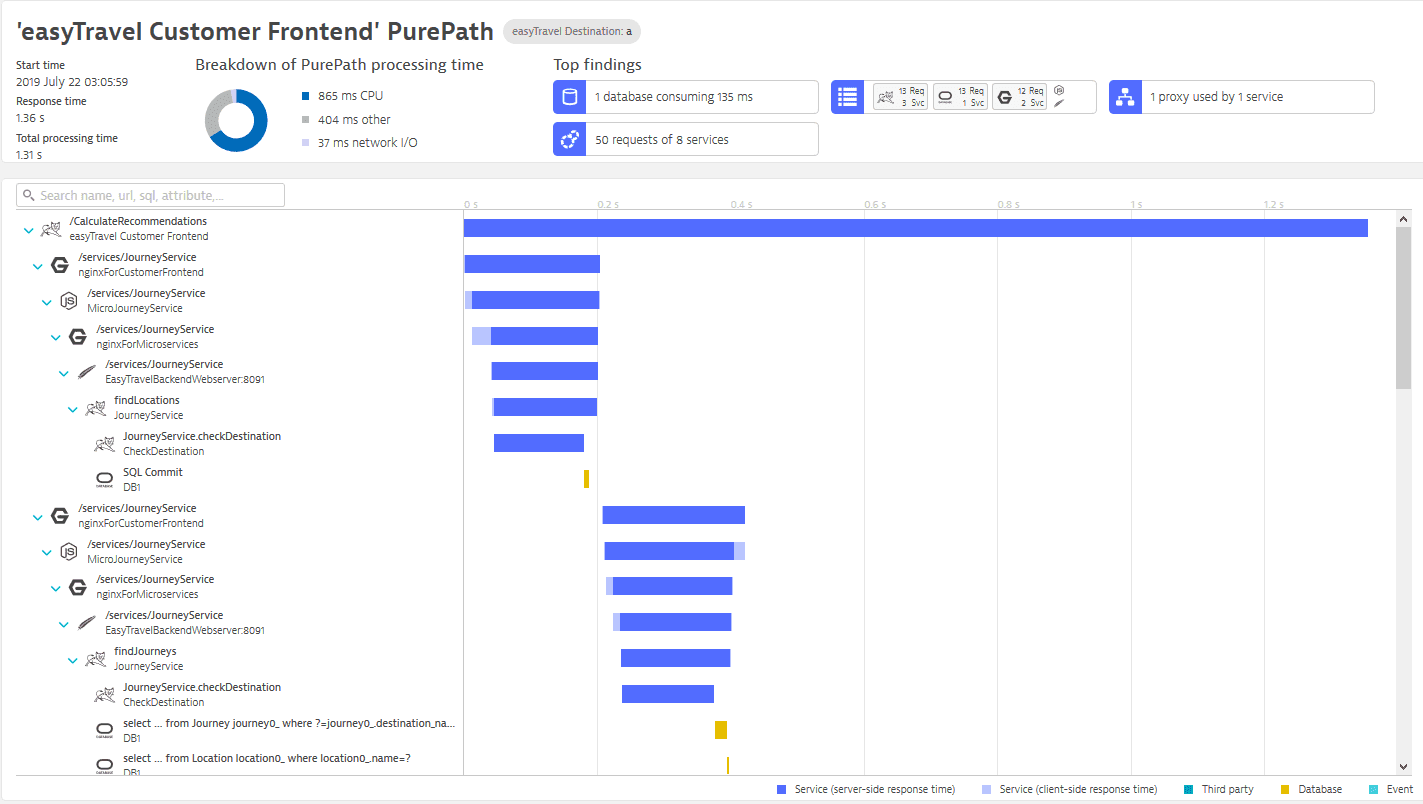The height and width of the screenshot is (804, 1423).
Task: Click the 'Service (client-side response time)' legend swatch
Action: (x=987, y=789)
